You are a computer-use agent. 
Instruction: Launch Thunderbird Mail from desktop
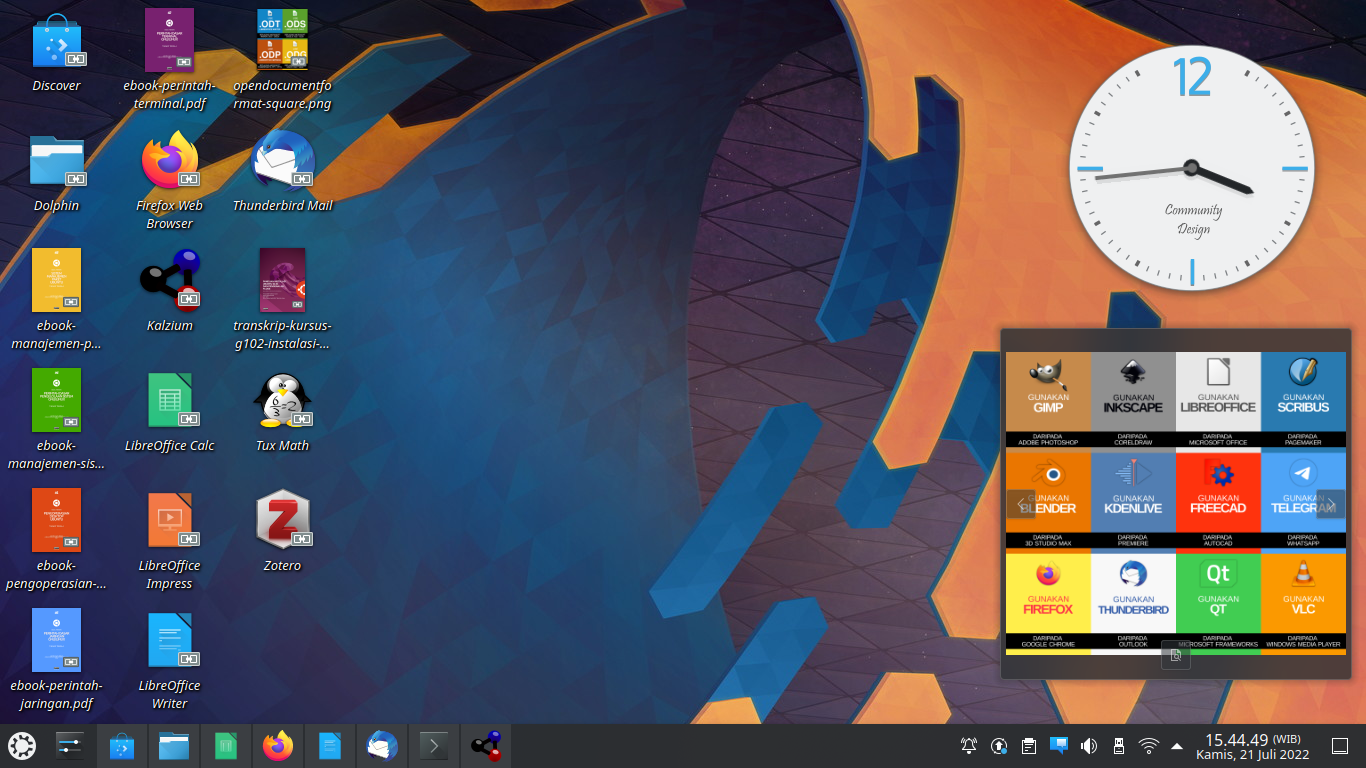point(282,172)
